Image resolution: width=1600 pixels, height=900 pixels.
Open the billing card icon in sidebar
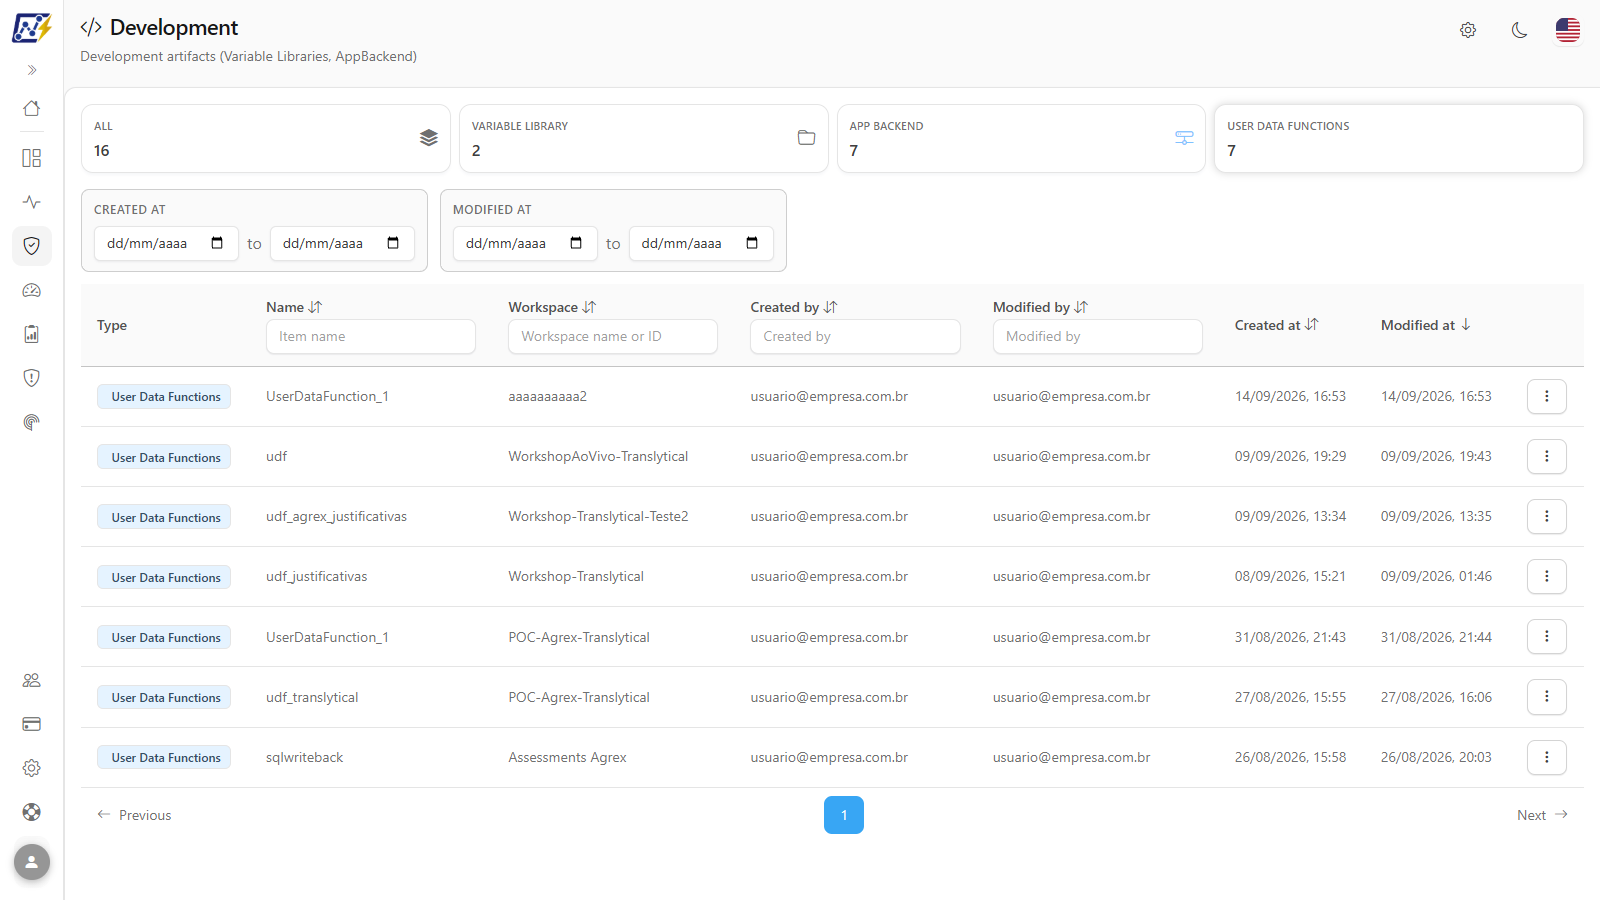click(32, 724)
